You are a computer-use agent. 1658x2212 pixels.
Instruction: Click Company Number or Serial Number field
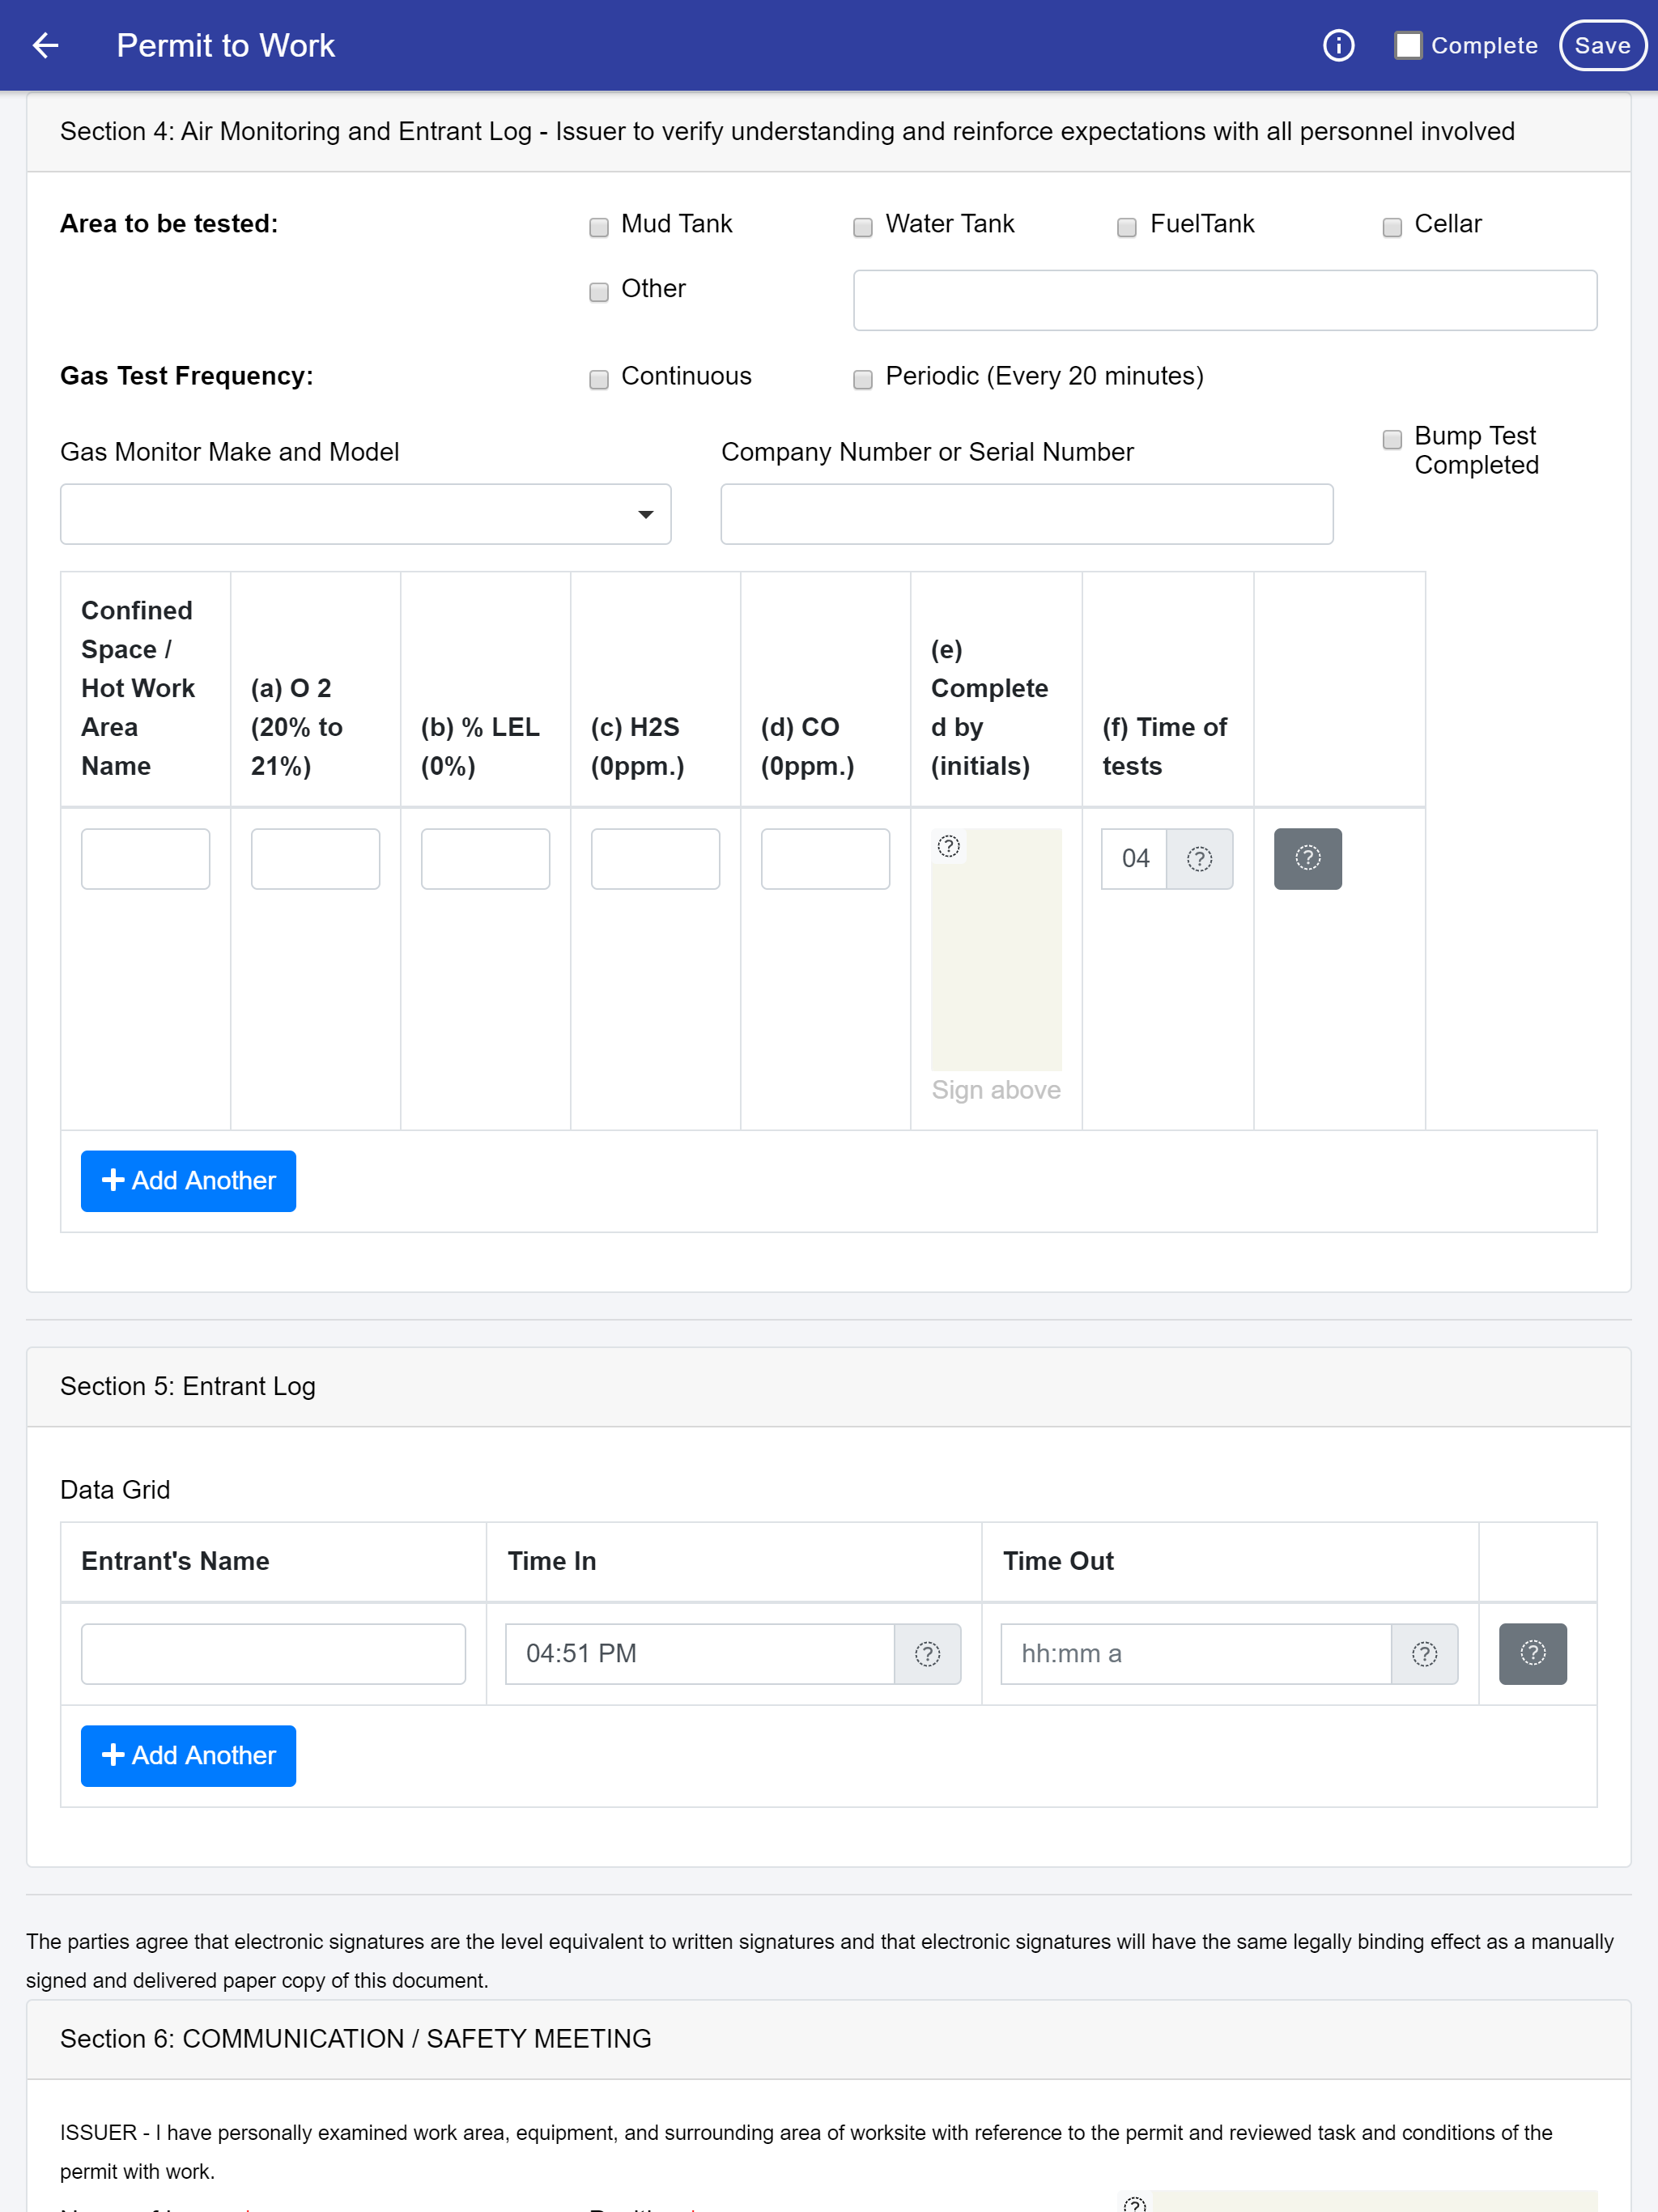pyautogui.click(x=1026, y=514)
